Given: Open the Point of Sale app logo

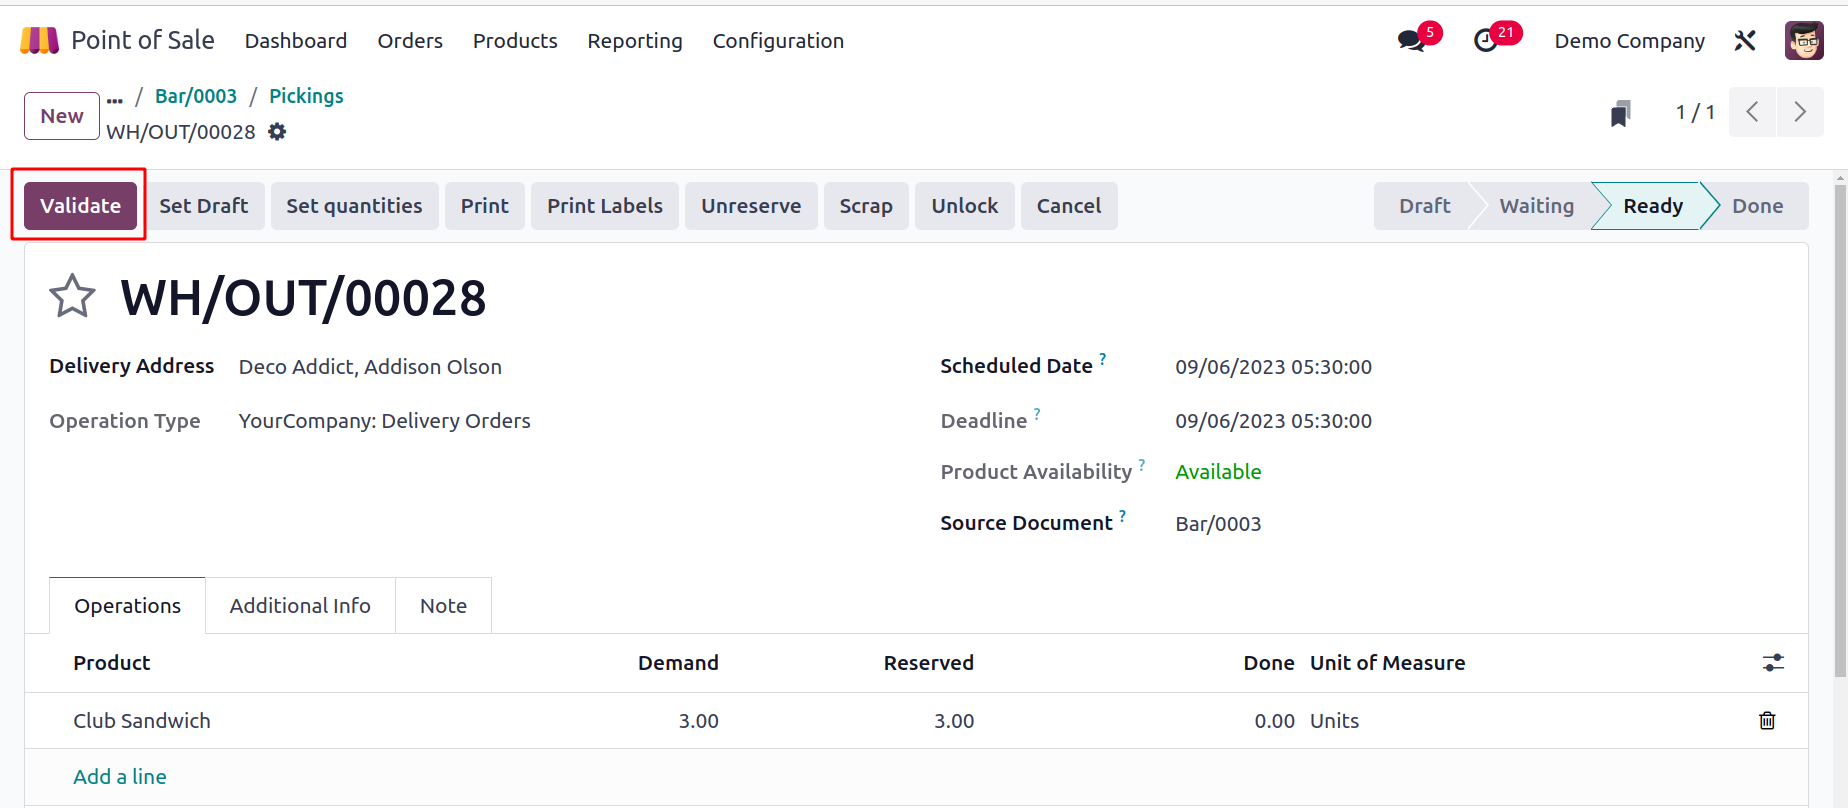Looking at the screenshot, I should click(40, 40).
